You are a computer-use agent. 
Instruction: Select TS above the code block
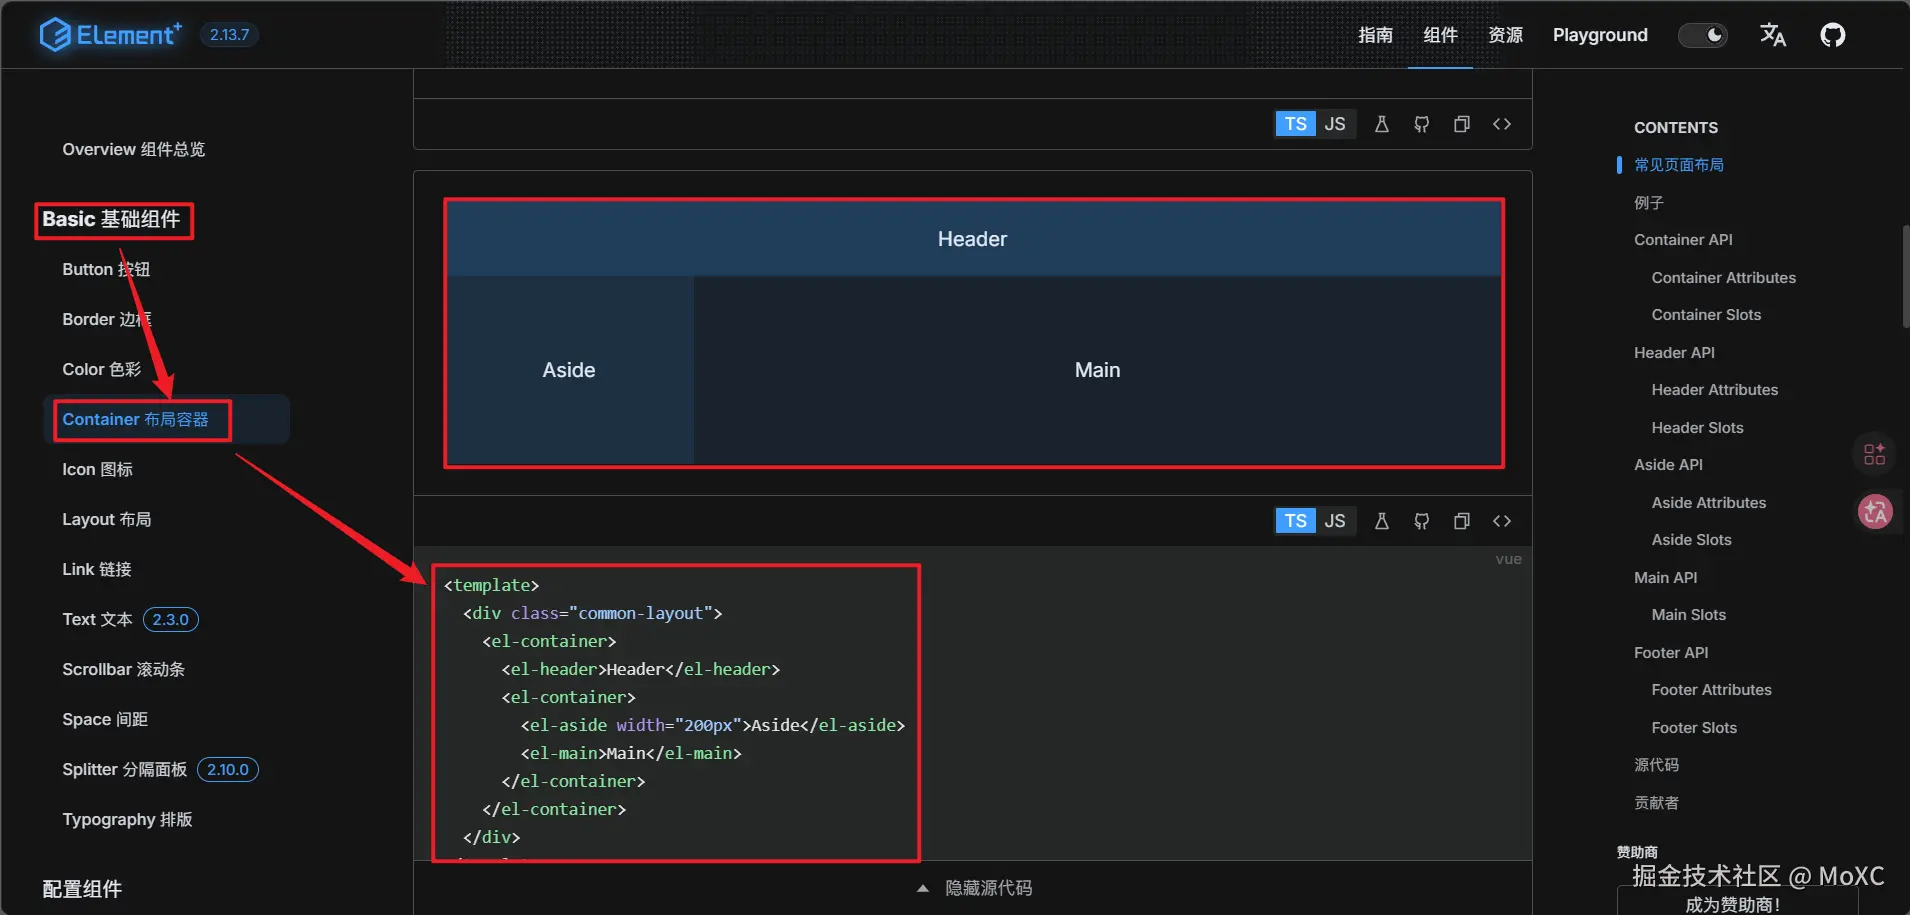coord(1295,521)
